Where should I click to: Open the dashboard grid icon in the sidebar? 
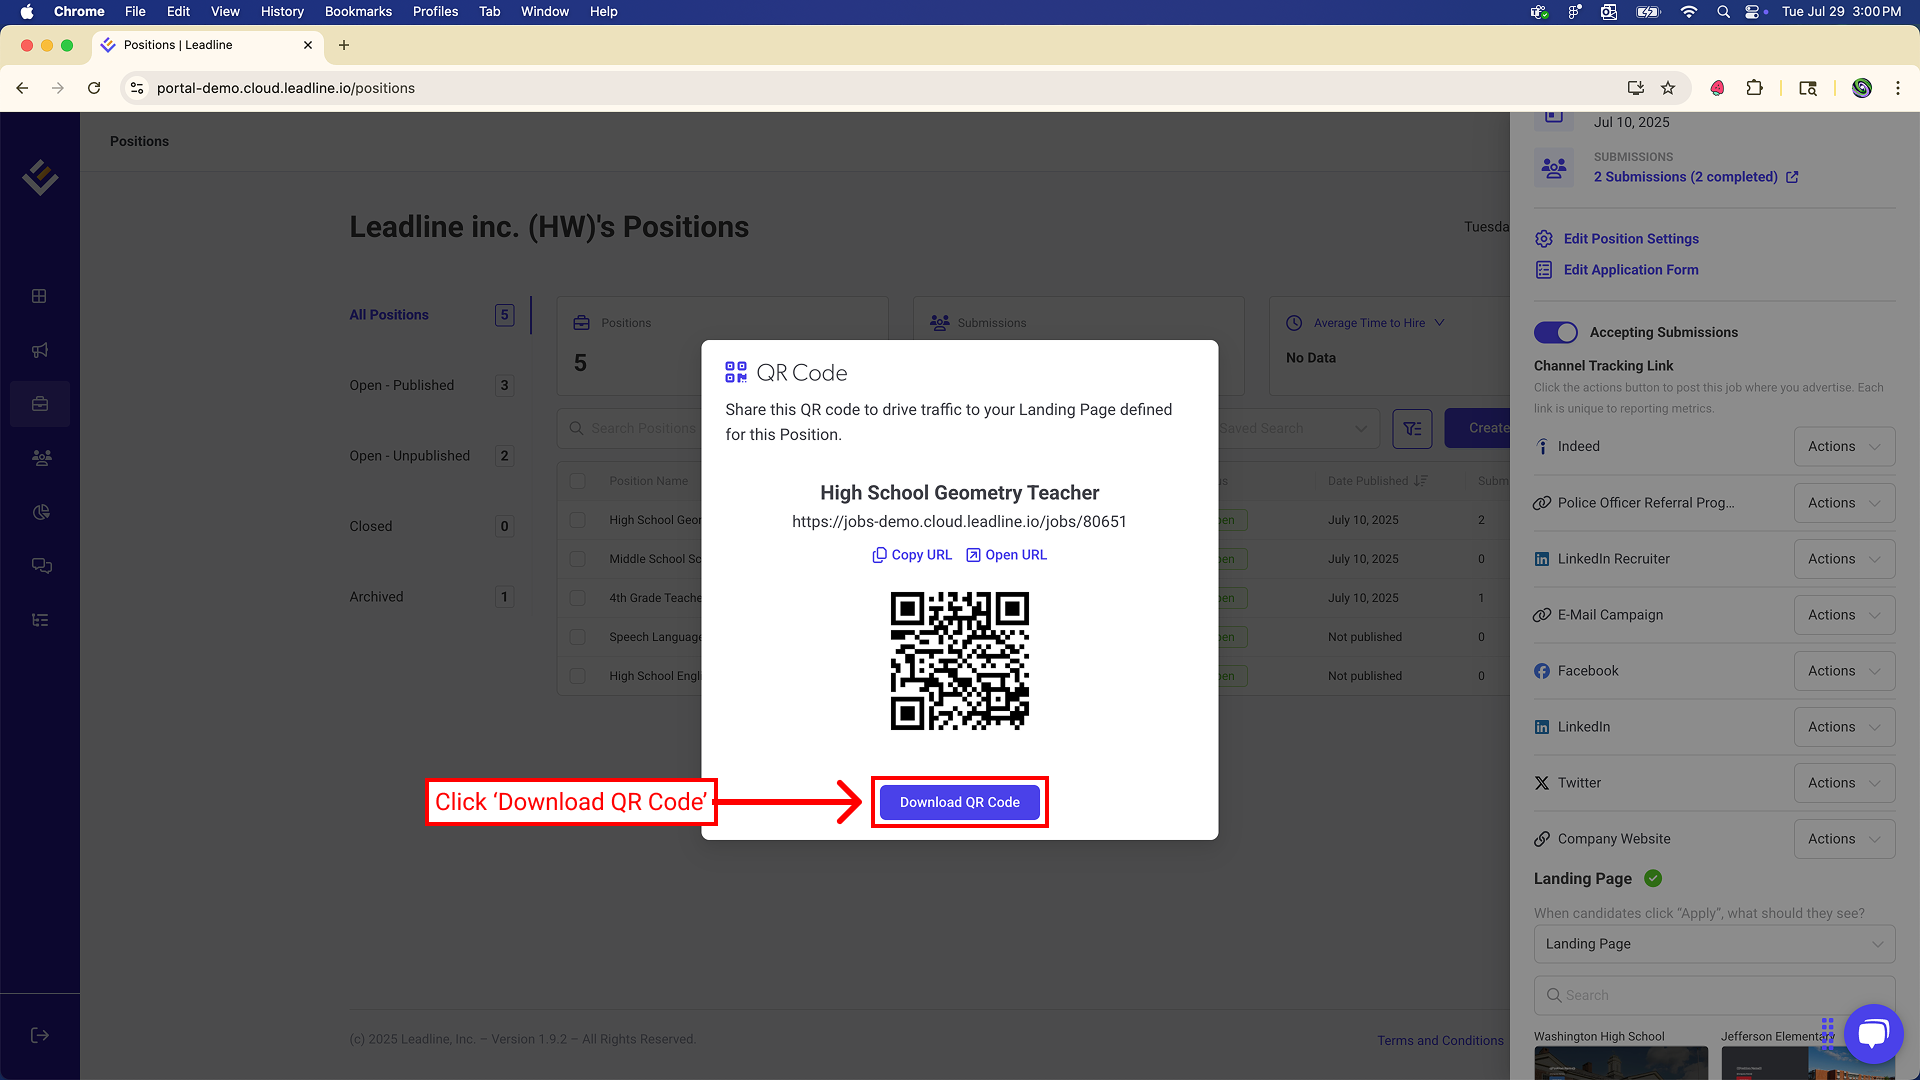39,296
